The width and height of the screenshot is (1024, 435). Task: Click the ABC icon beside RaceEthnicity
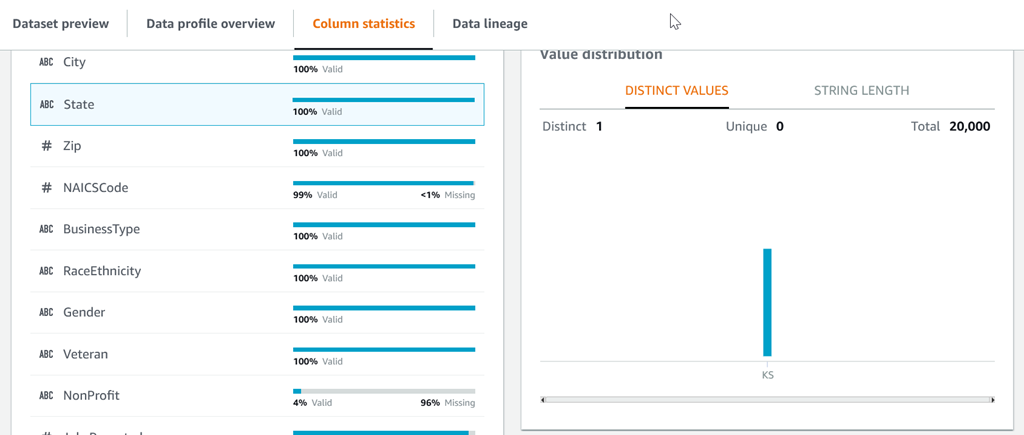[x=46, y=271]
